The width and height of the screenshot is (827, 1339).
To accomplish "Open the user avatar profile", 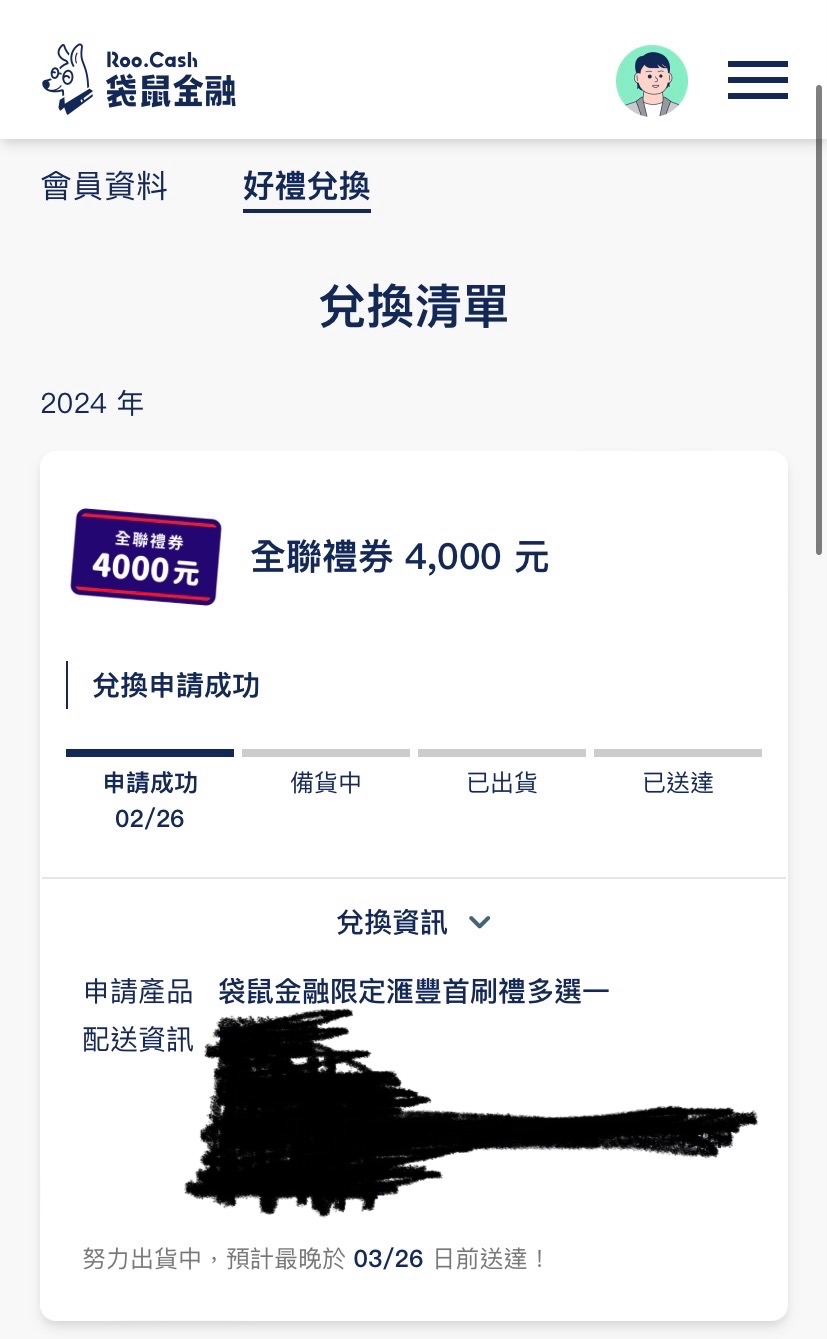I will tap(652, 81).
